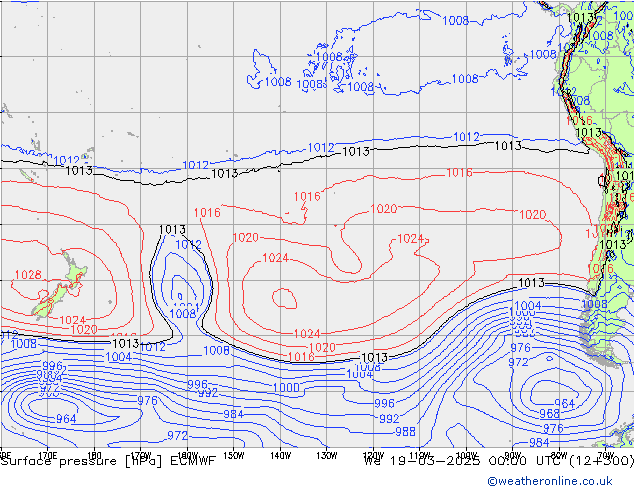
Task: Select the 120W longitude label
Action: [x=373, y=455]
